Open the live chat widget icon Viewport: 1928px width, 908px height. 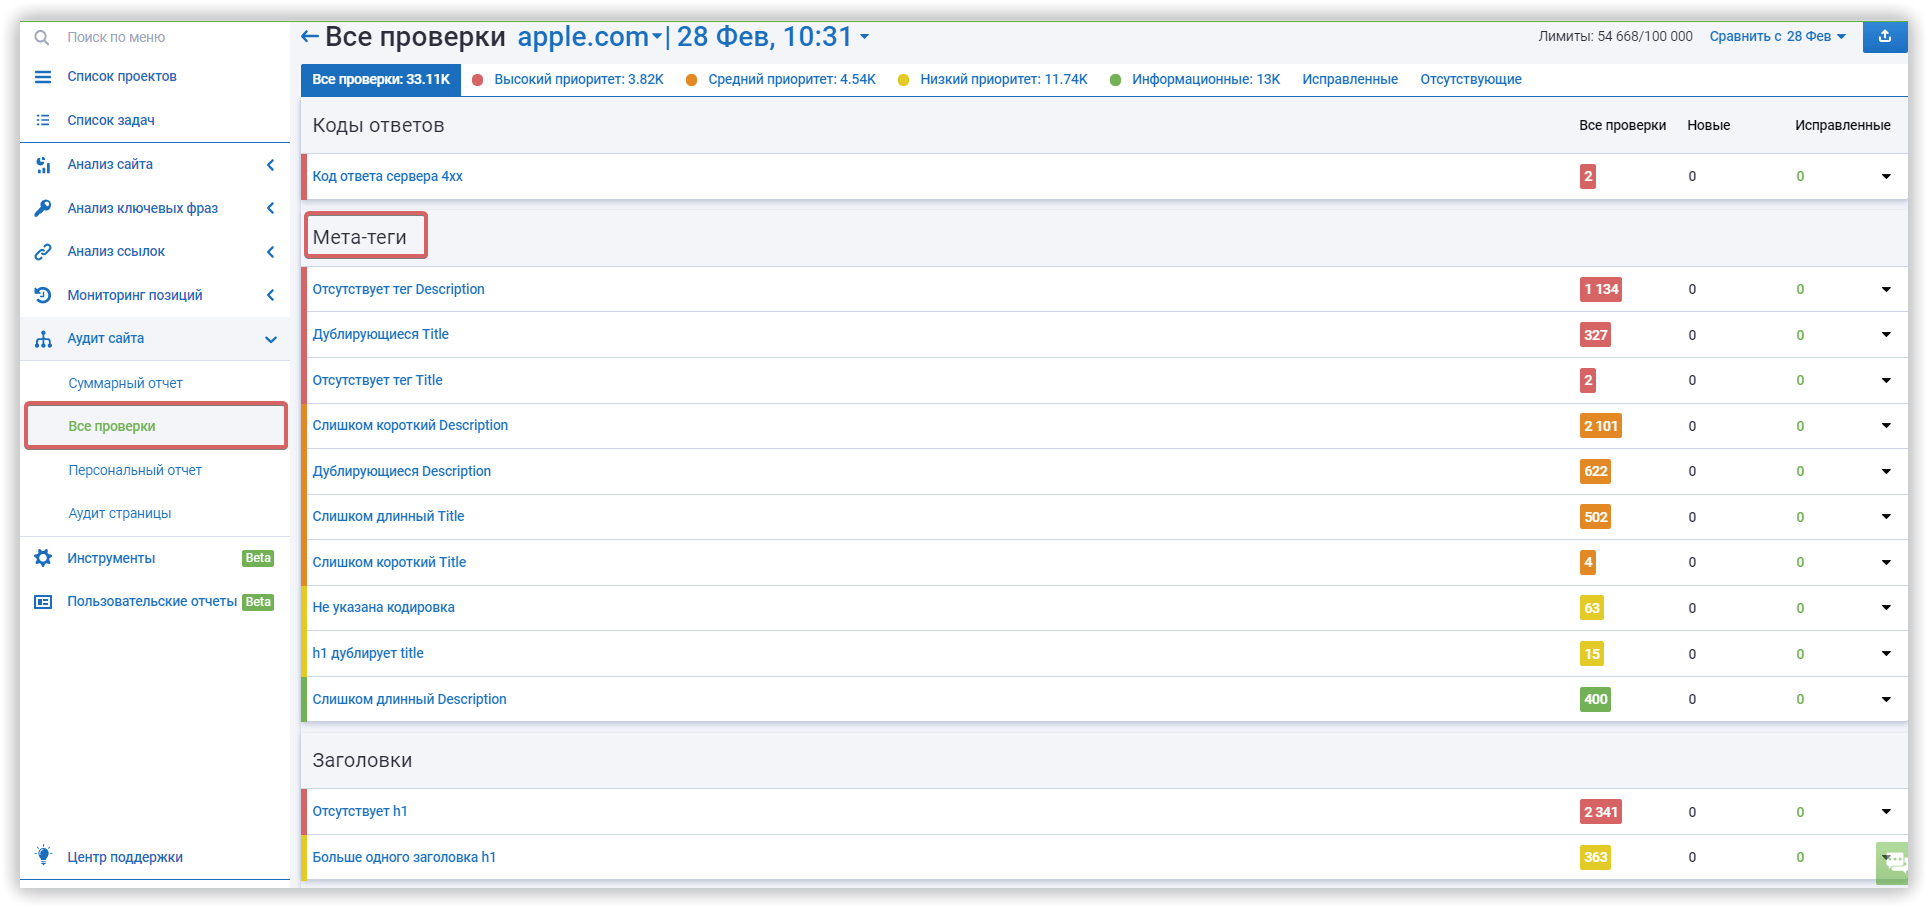(x=1894, y=862)
